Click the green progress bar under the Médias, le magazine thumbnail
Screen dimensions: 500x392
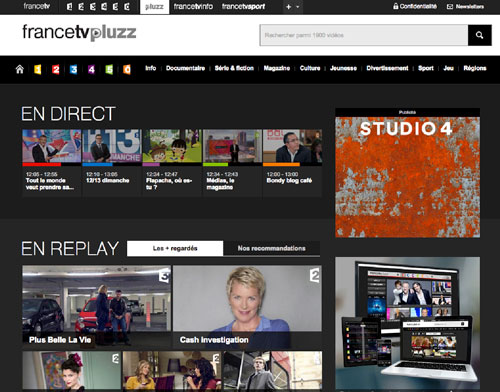[x=215, y=164]
